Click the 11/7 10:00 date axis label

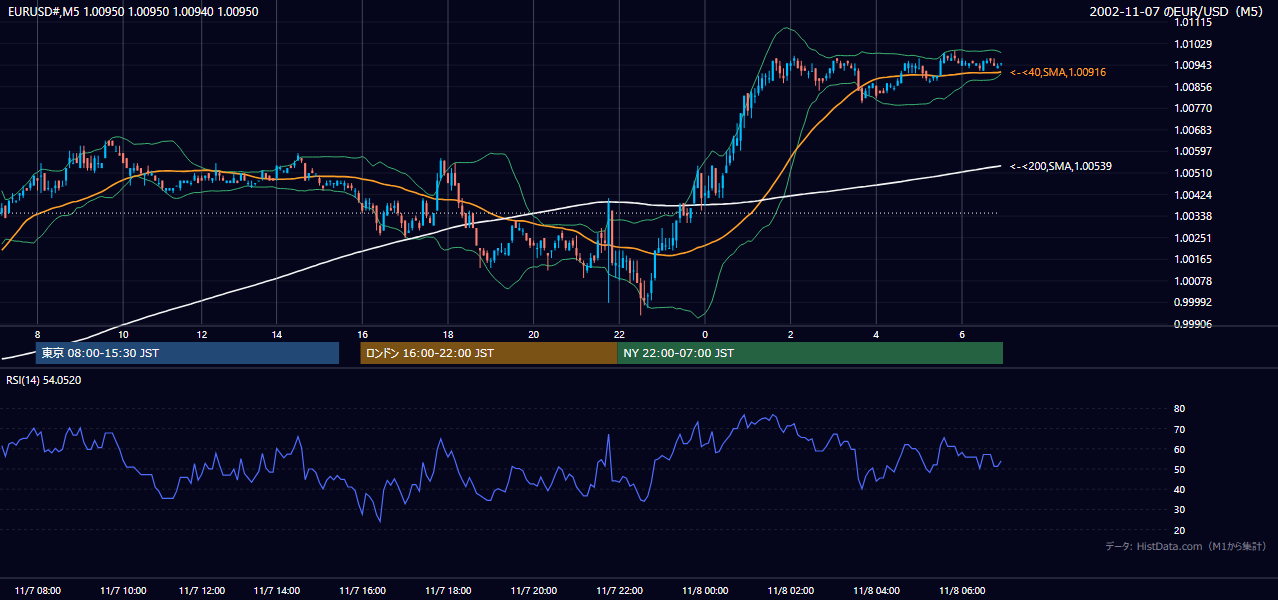123,591
